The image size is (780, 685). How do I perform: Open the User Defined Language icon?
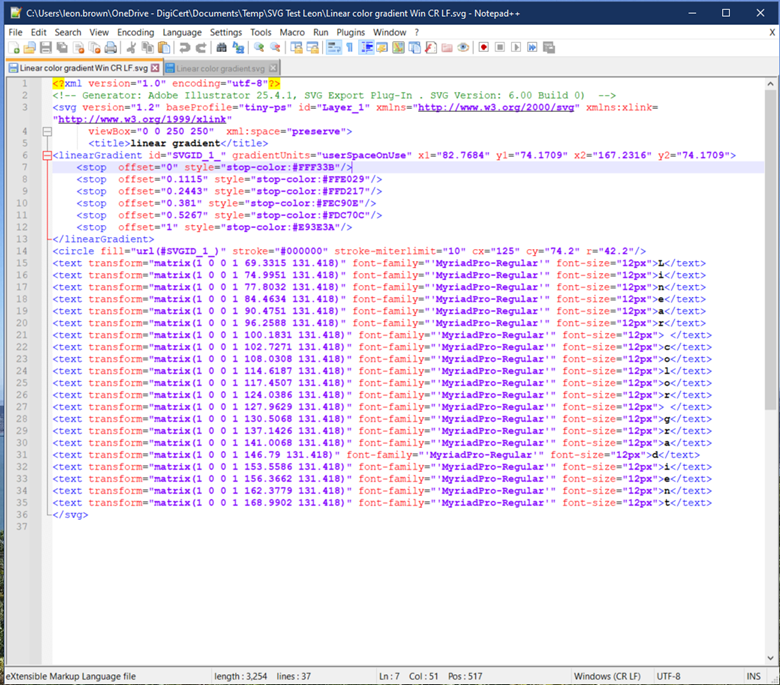click(382, 48)
